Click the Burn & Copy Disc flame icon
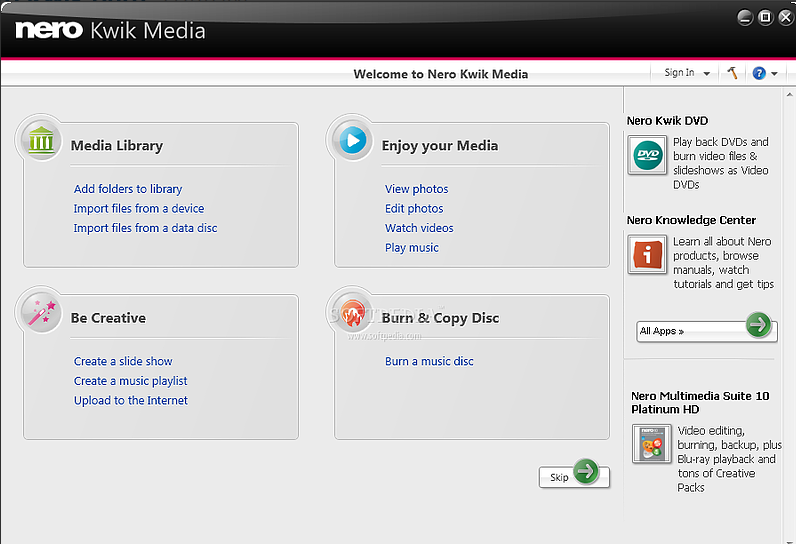Viewport: 796px width, 544px height. [x=352, y=312]
